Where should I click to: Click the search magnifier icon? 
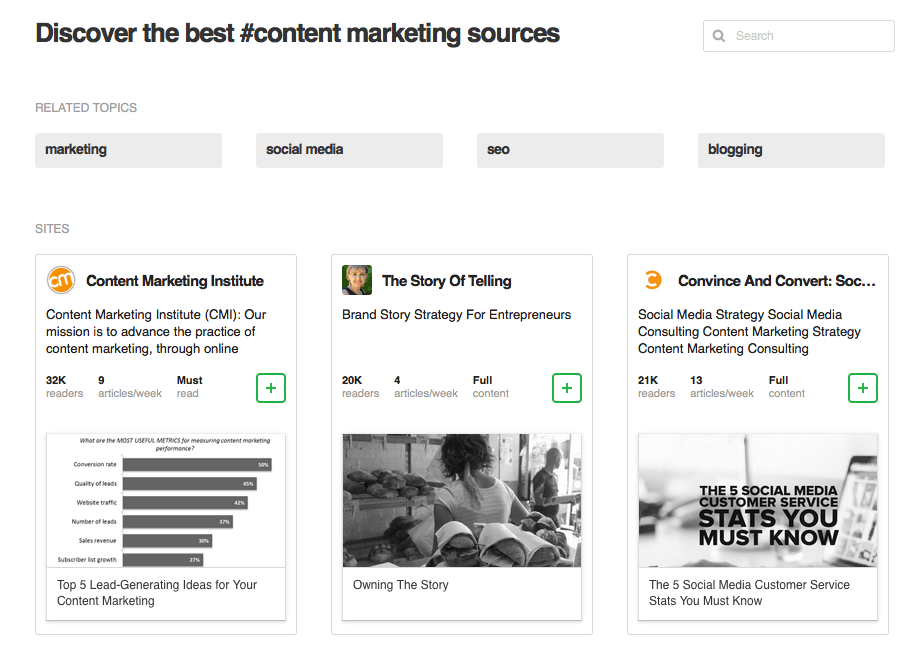click(x=719, y=36)
